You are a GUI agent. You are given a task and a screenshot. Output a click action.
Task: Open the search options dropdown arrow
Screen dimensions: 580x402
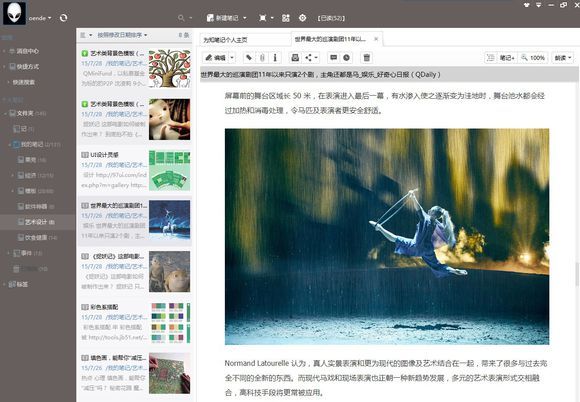(190, 18)
